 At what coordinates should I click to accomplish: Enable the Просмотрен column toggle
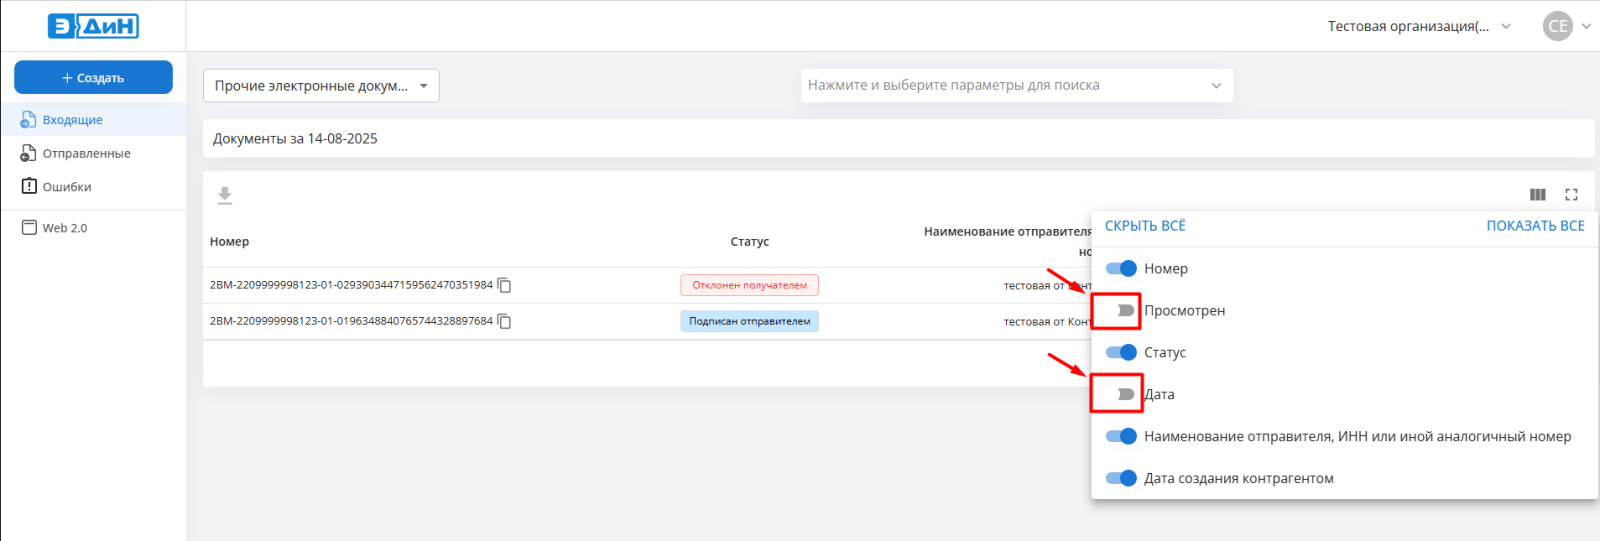tap(1121, 311)
